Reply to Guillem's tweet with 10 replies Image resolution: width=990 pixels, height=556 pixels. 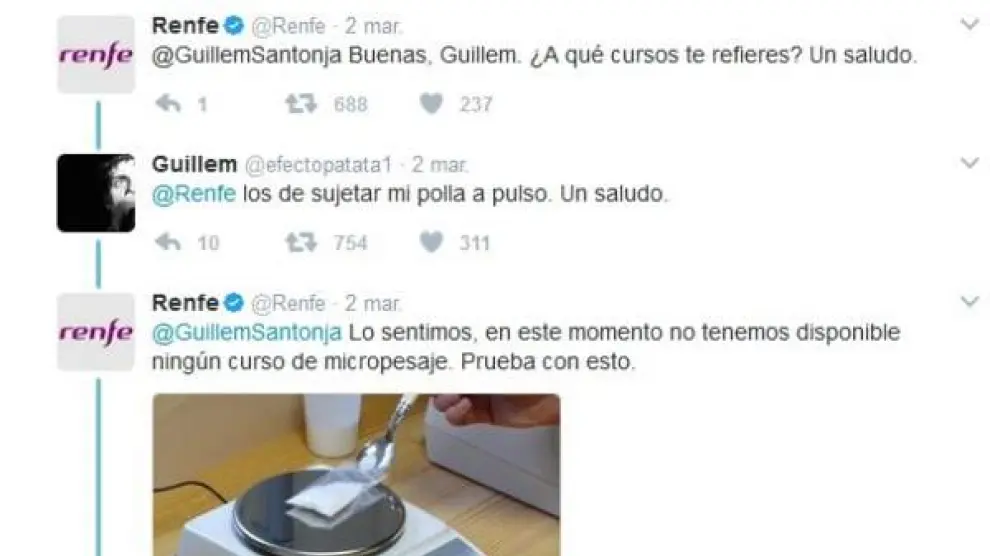coord(169,242)
